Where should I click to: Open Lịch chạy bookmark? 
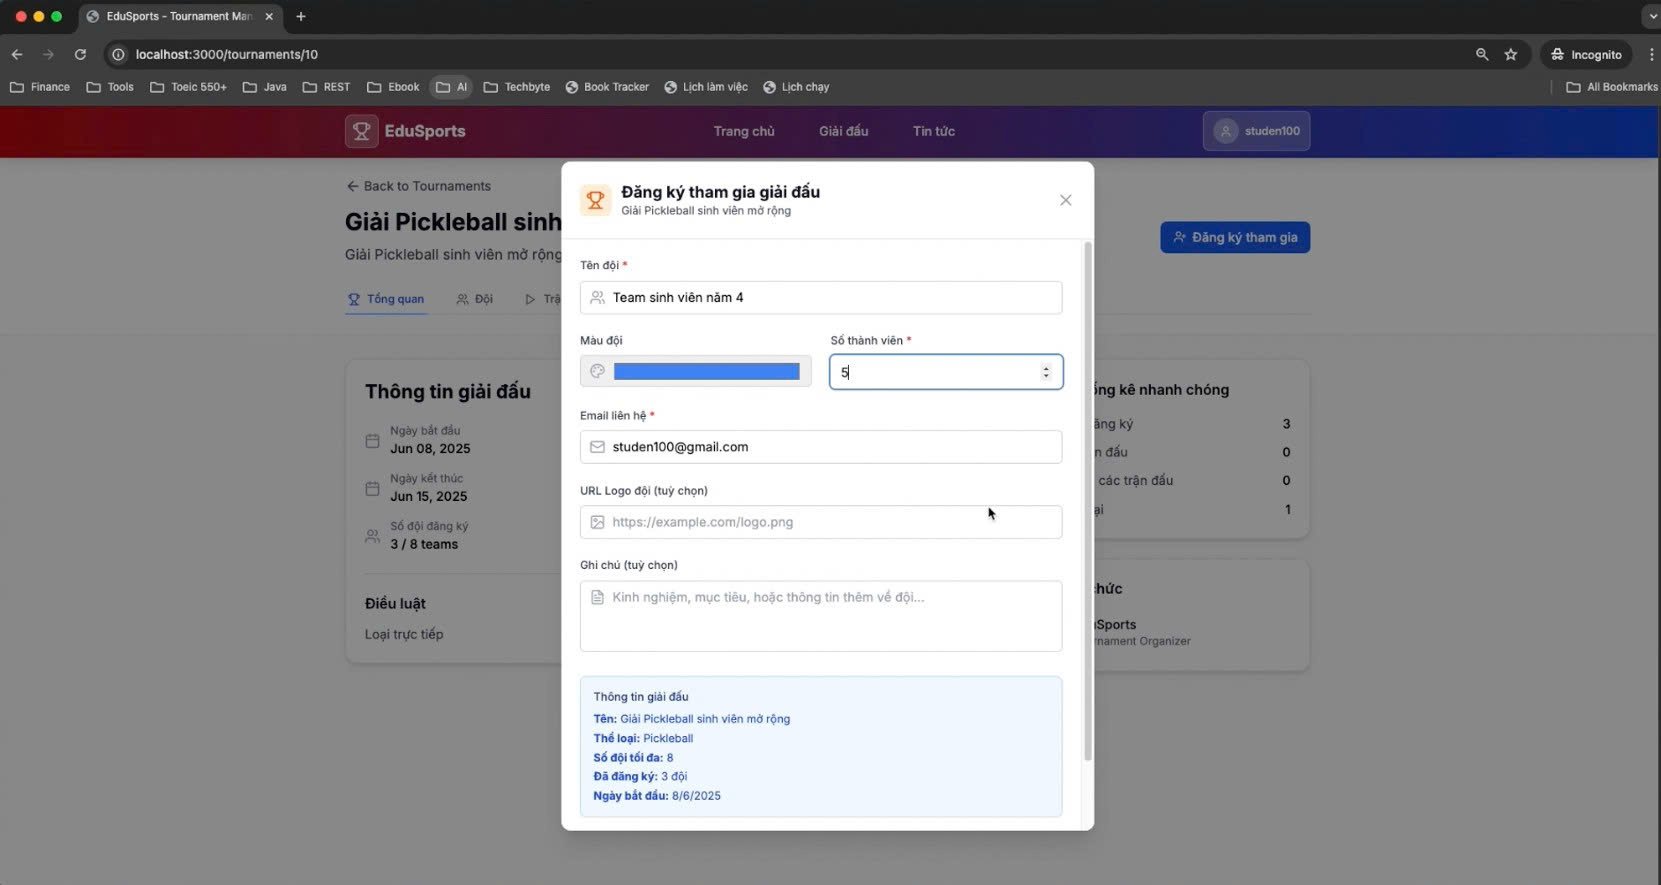(796, 87)
